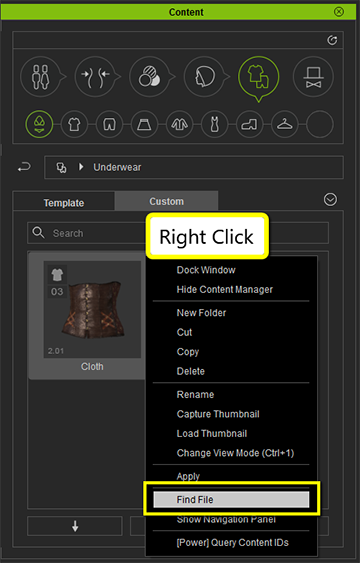Select Change View Mode (Ctrl+1)

235,453
